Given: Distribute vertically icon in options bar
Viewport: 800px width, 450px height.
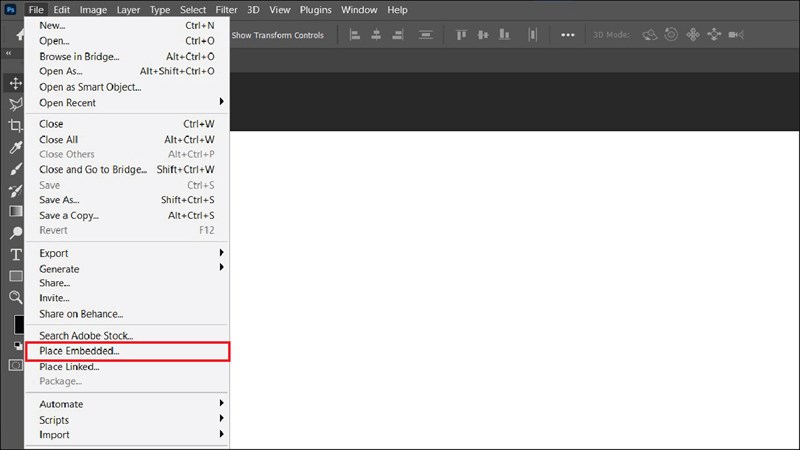Looking at the screenshot, I should coord(426,35).
